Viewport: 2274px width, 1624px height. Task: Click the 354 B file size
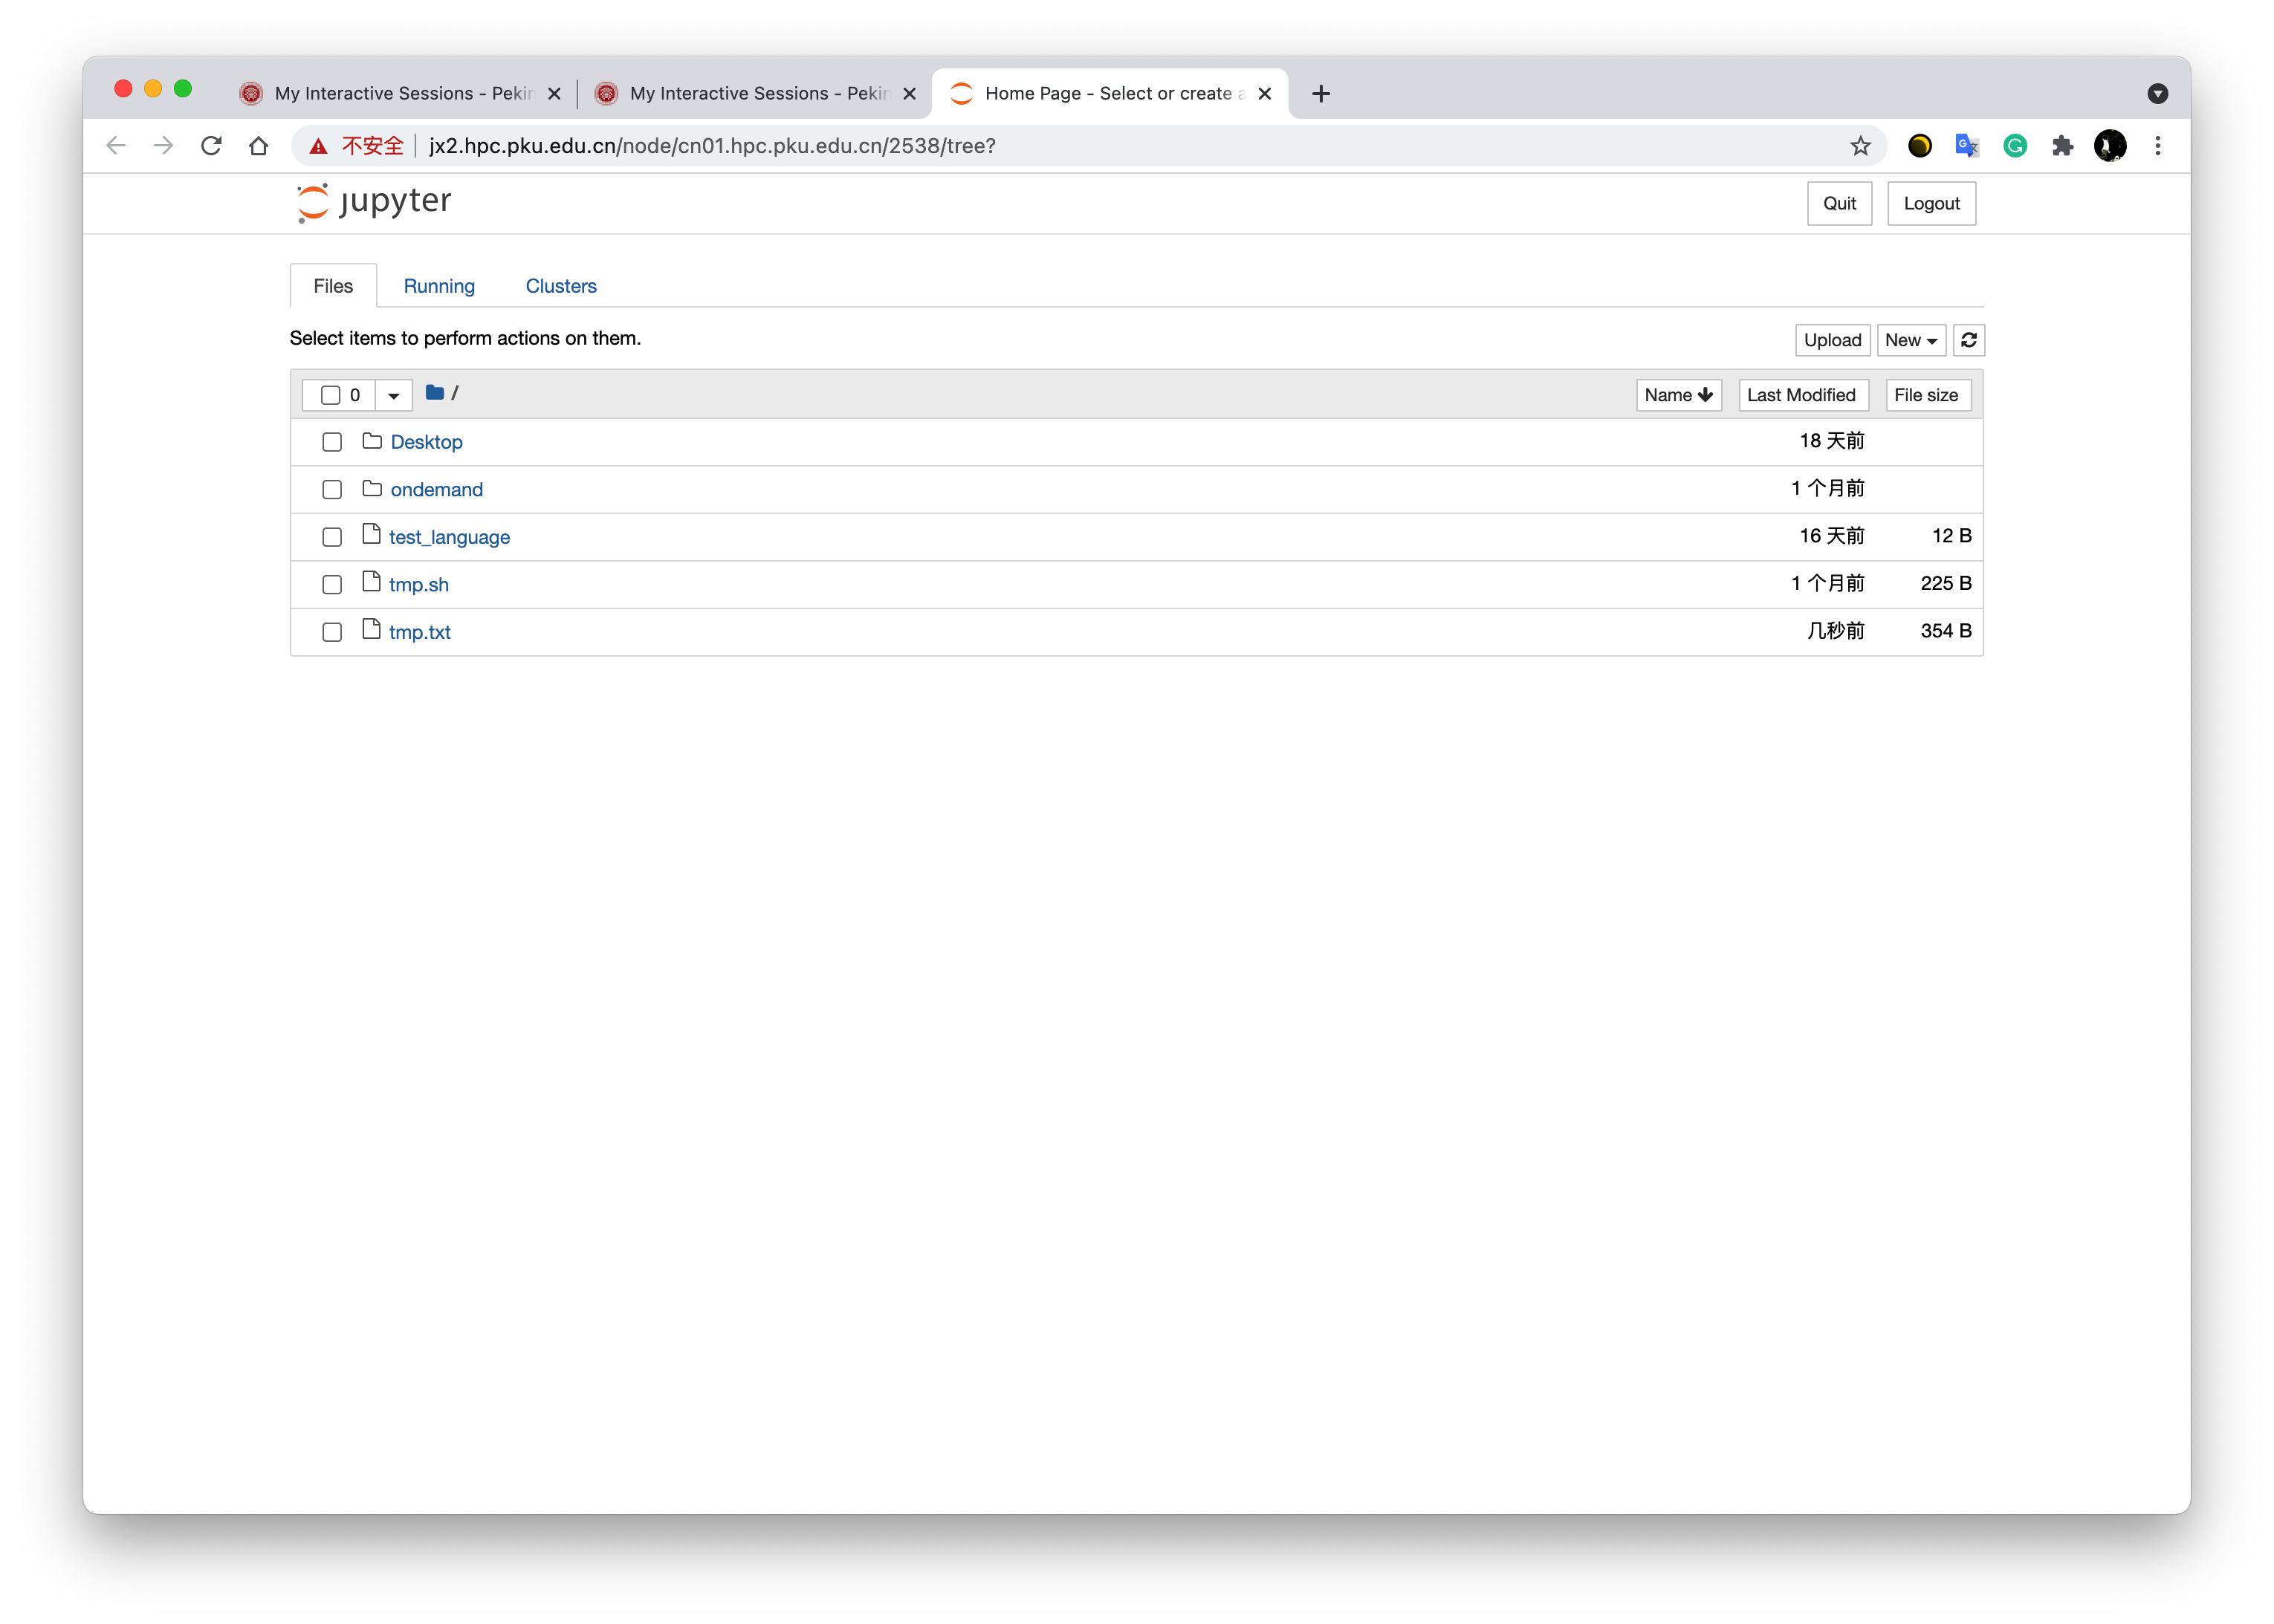click(1945, 631)
